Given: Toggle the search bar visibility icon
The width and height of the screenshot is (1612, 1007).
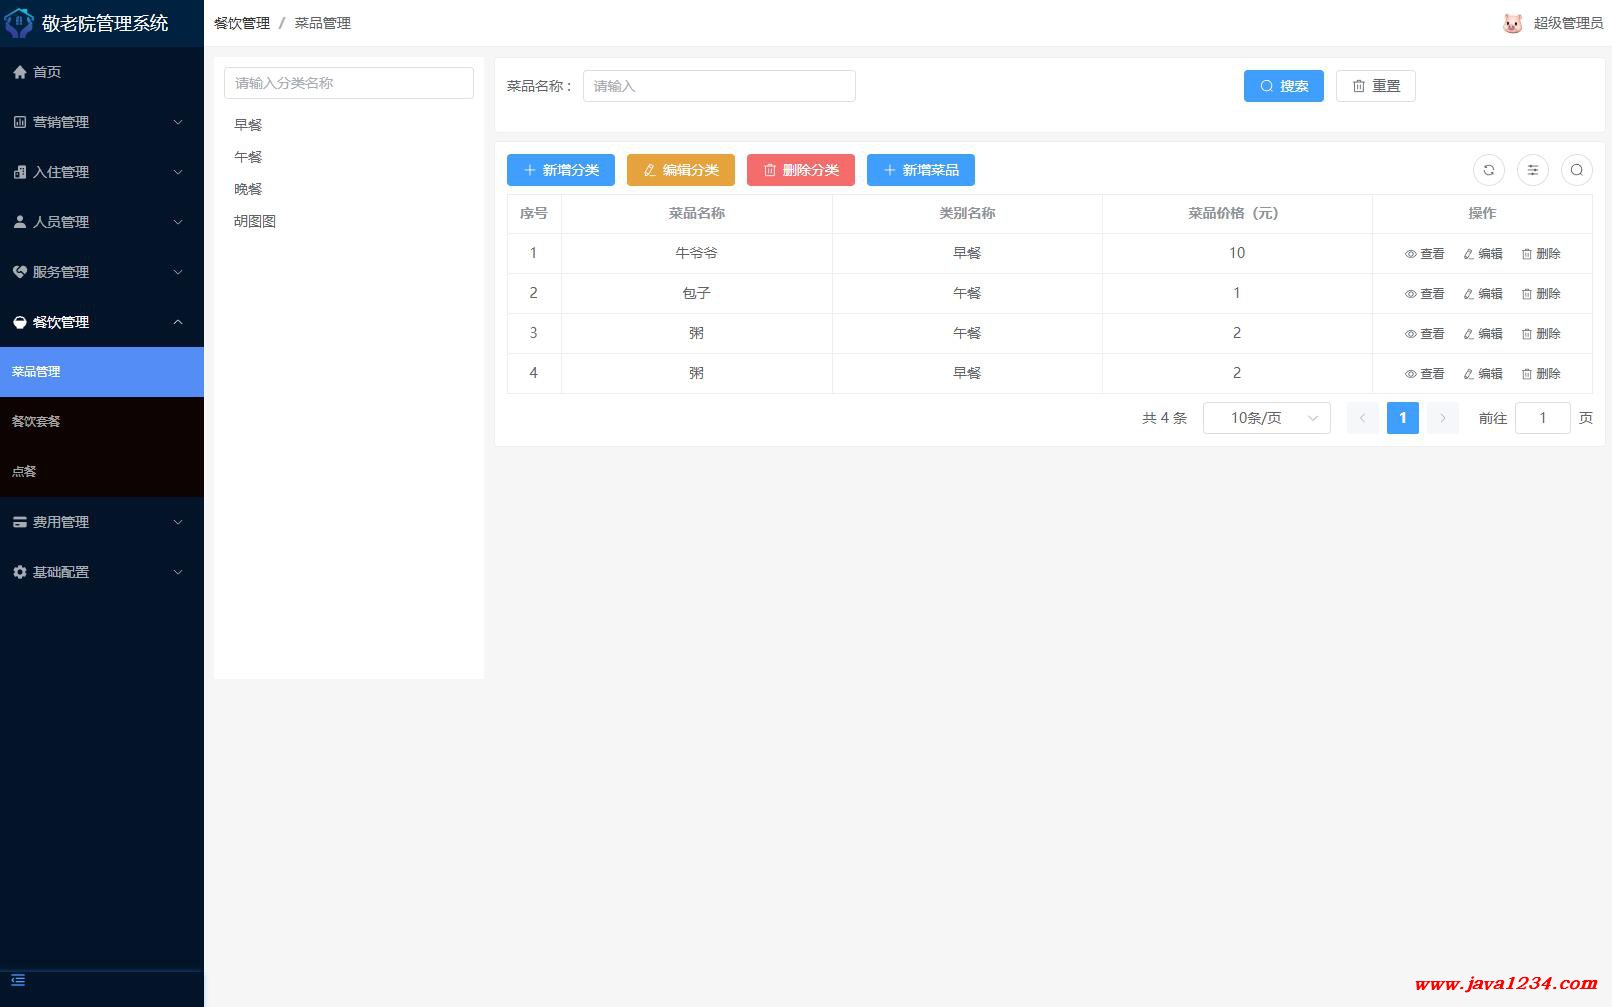Looking at the screenshot, I should point(1576,170).
